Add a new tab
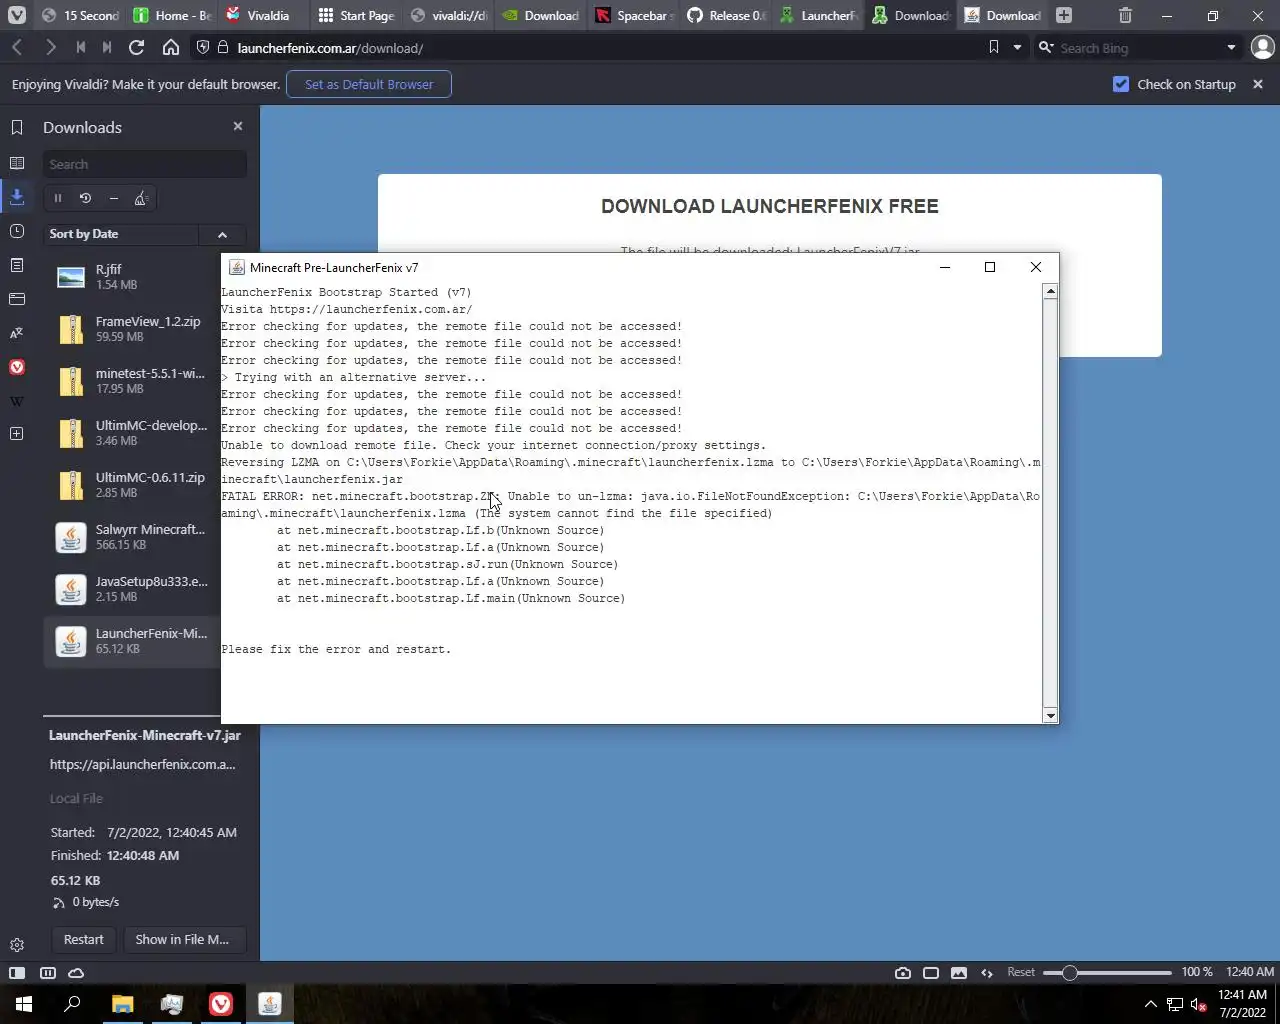The width and height of the screenshot is (1280, 1024). [1064, 15]
